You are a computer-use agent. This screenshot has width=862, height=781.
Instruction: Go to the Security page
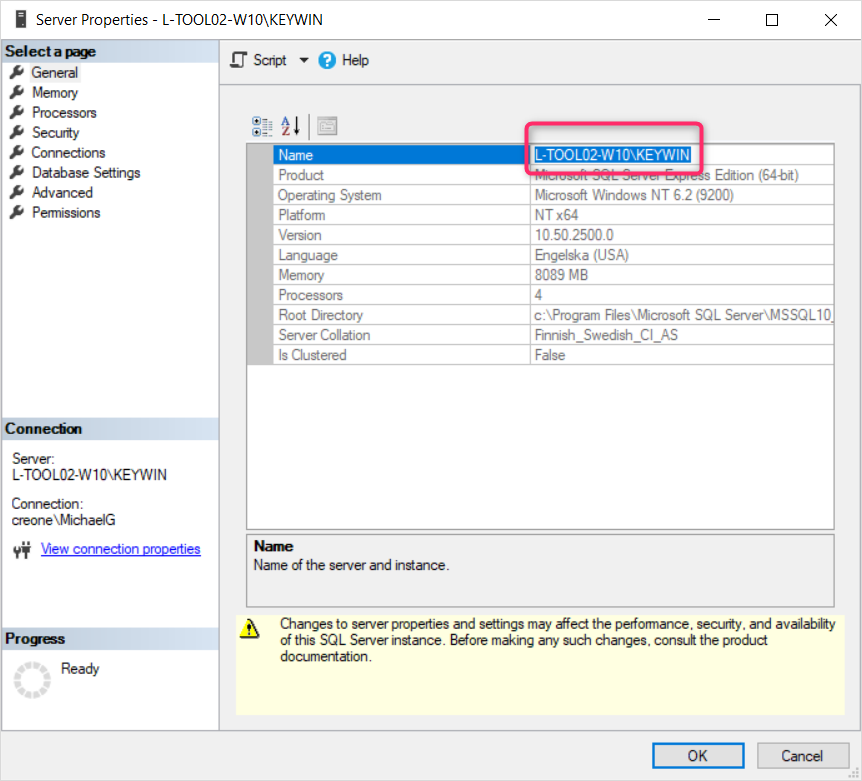coord(55,132)
